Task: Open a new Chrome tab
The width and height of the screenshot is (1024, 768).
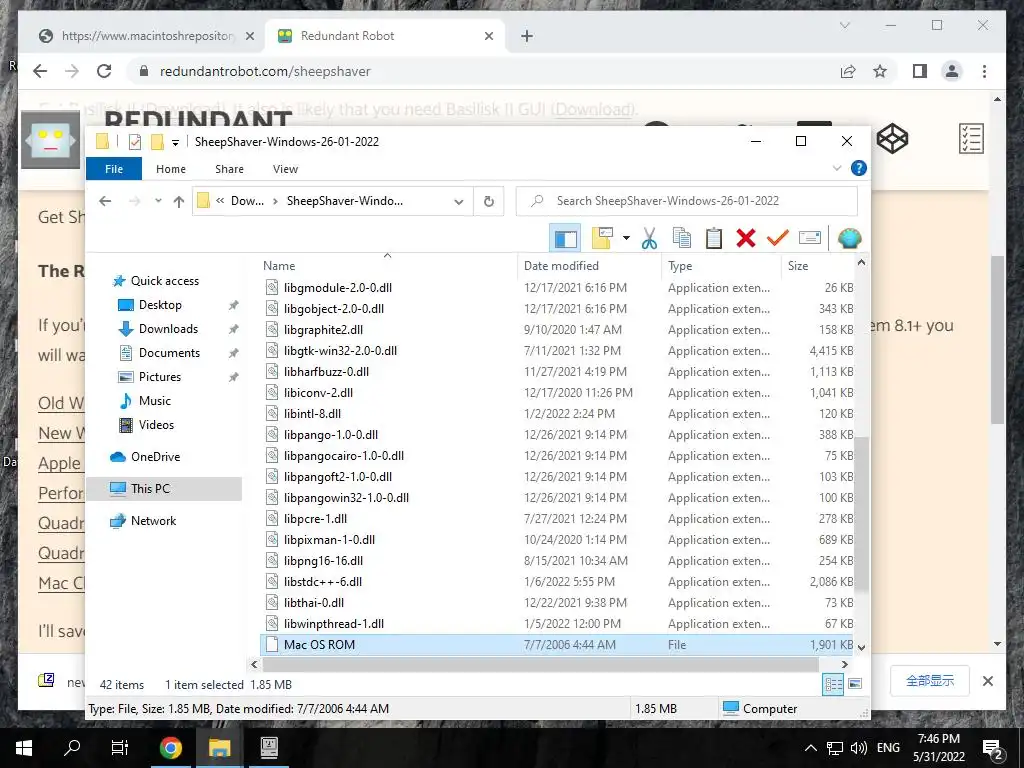Action: [x=527, y=36]
